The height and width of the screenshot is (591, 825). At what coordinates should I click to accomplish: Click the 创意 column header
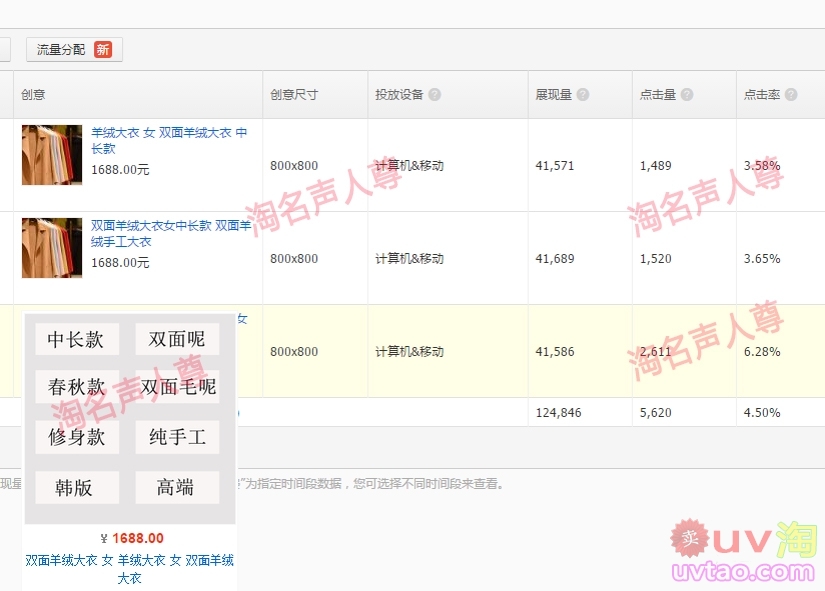click(34, 95)
